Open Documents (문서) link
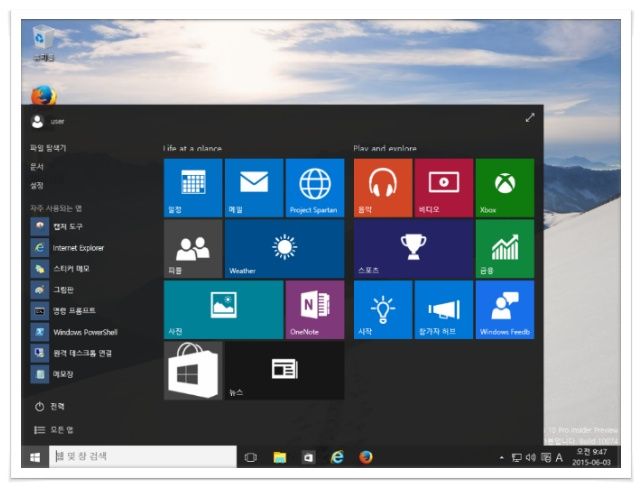 (x=36, y=167)
